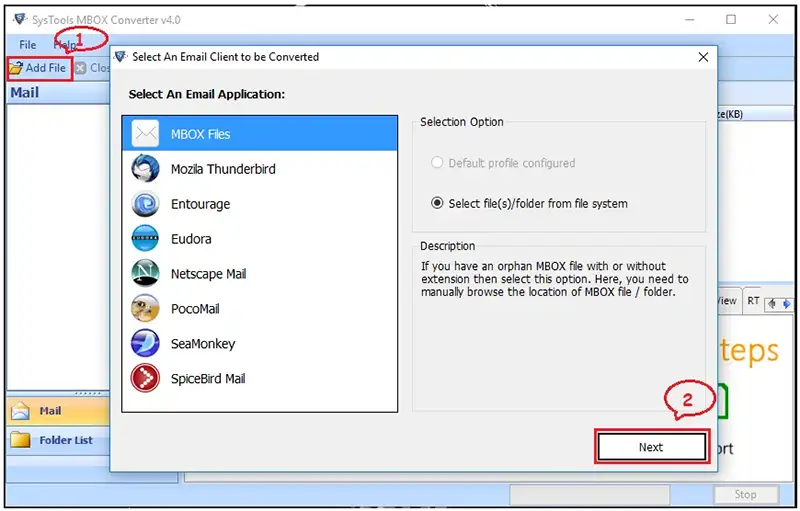Open the Mail navigation pane

(58, 411)
